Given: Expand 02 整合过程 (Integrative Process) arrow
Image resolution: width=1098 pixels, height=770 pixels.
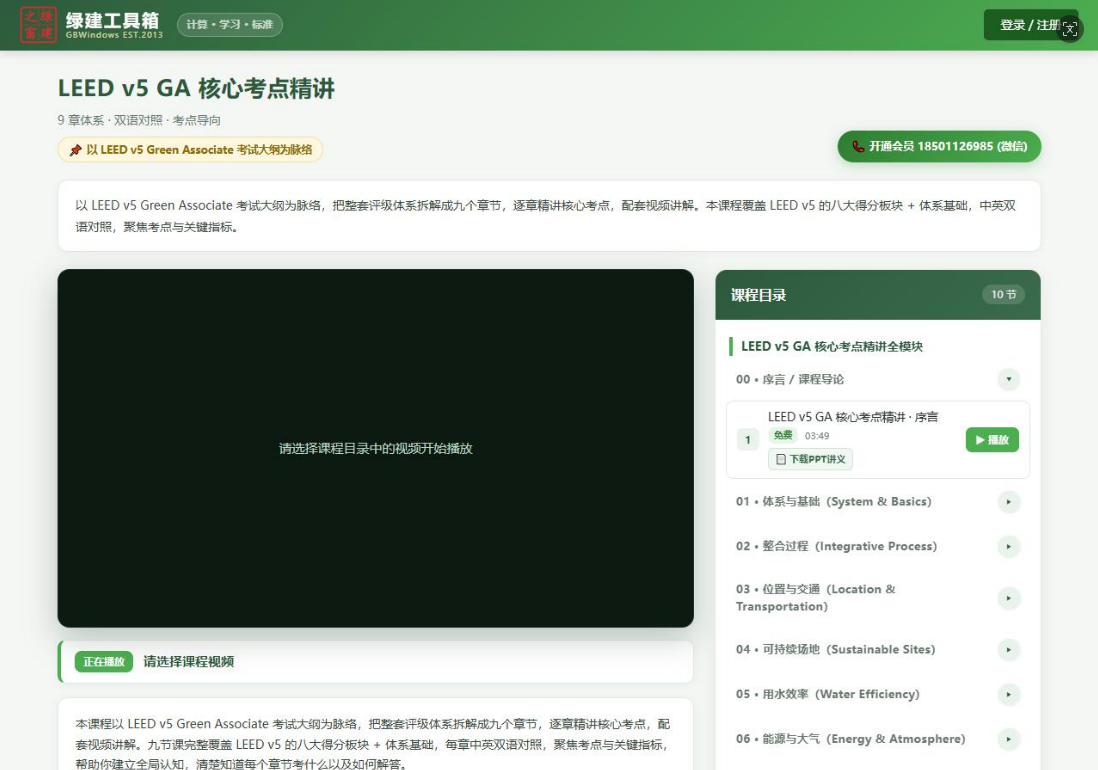Looking at the screenshot, I should [x=1008, y=547].
